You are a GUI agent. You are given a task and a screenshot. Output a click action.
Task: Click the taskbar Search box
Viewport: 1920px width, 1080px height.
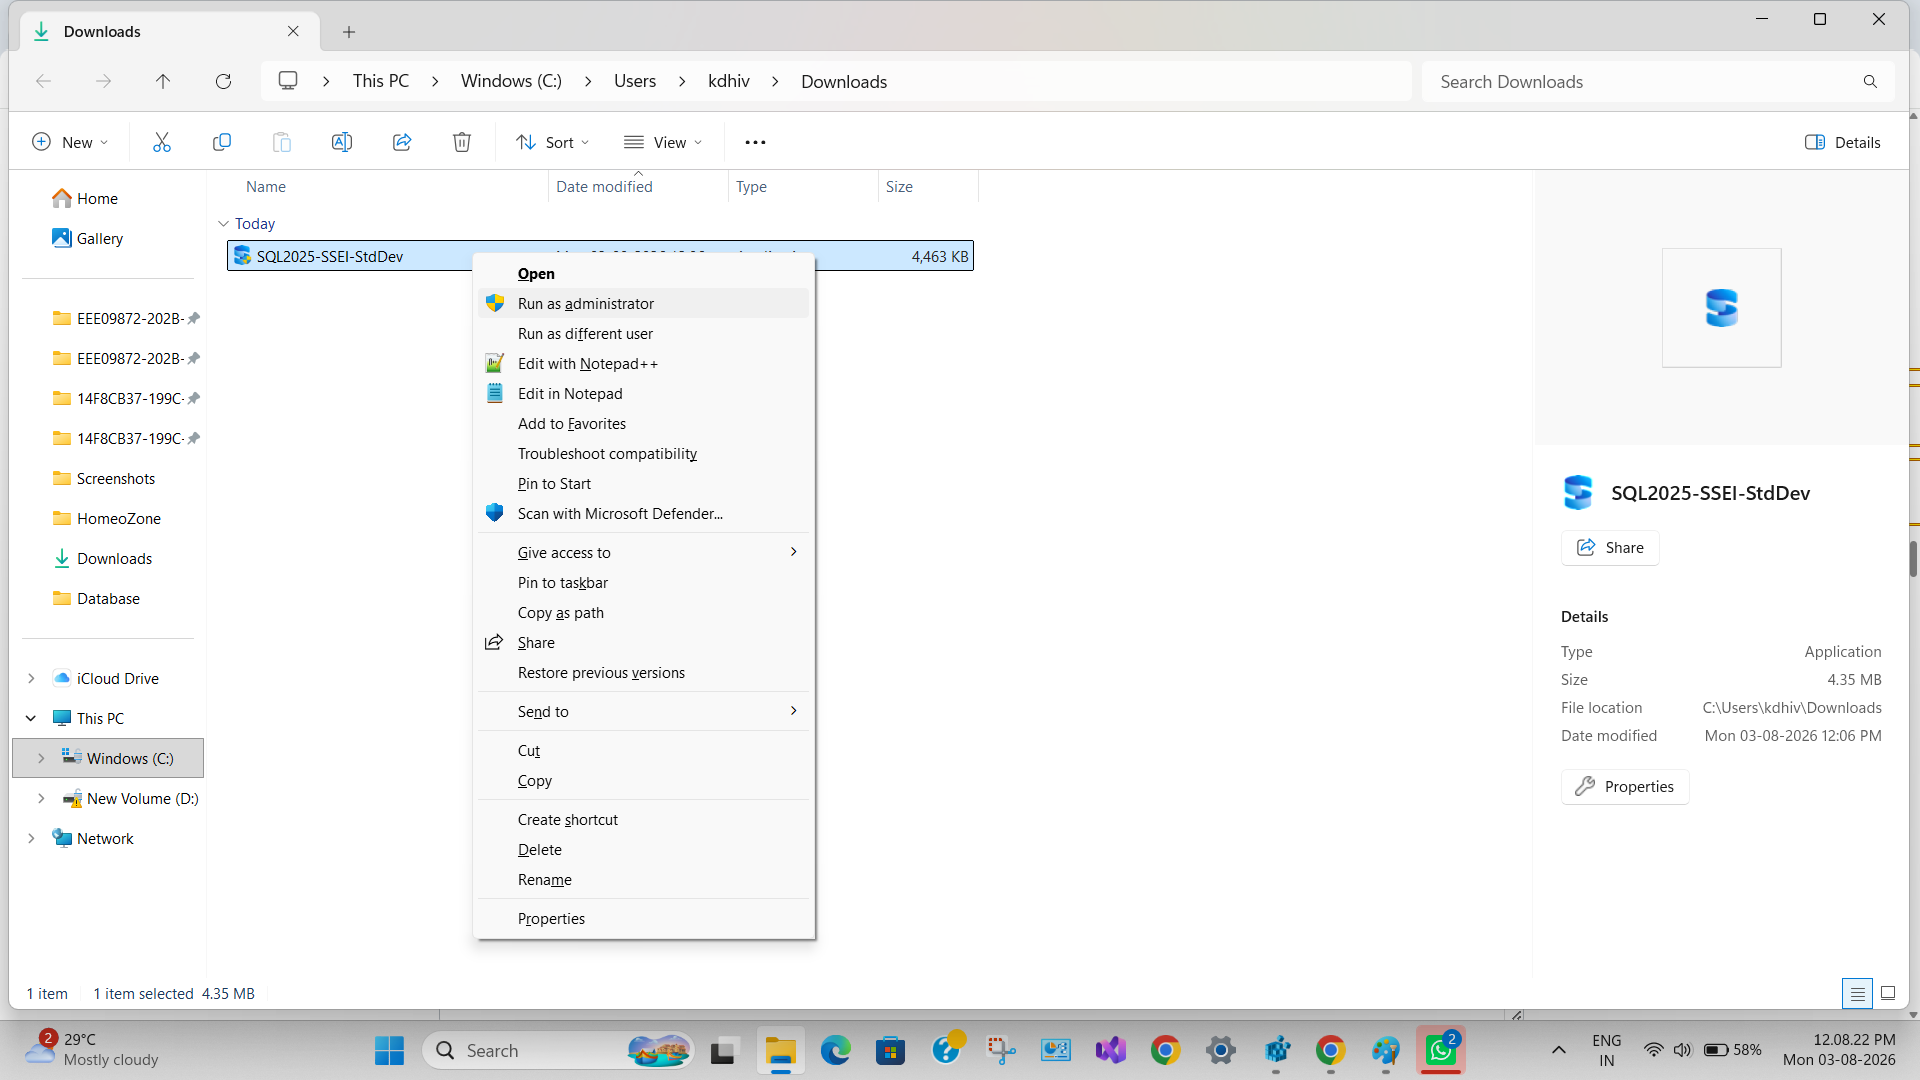click(558, 1050)
